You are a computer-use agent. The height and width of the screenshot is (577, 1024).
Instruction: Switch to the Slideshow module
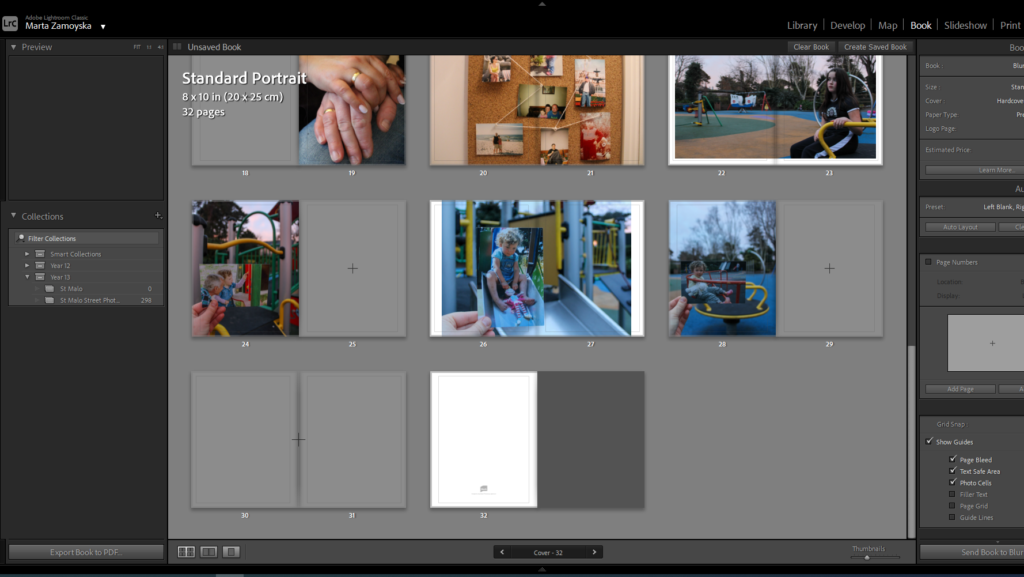tap(965, 25)
